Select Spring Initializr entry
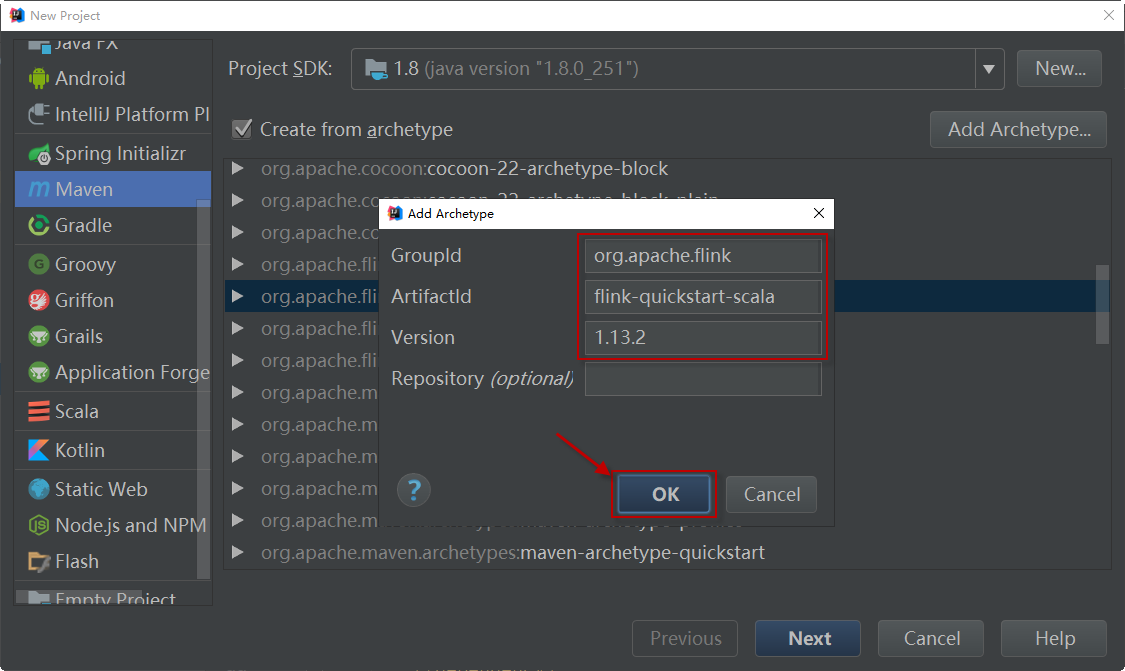 (x=113, y=154)
